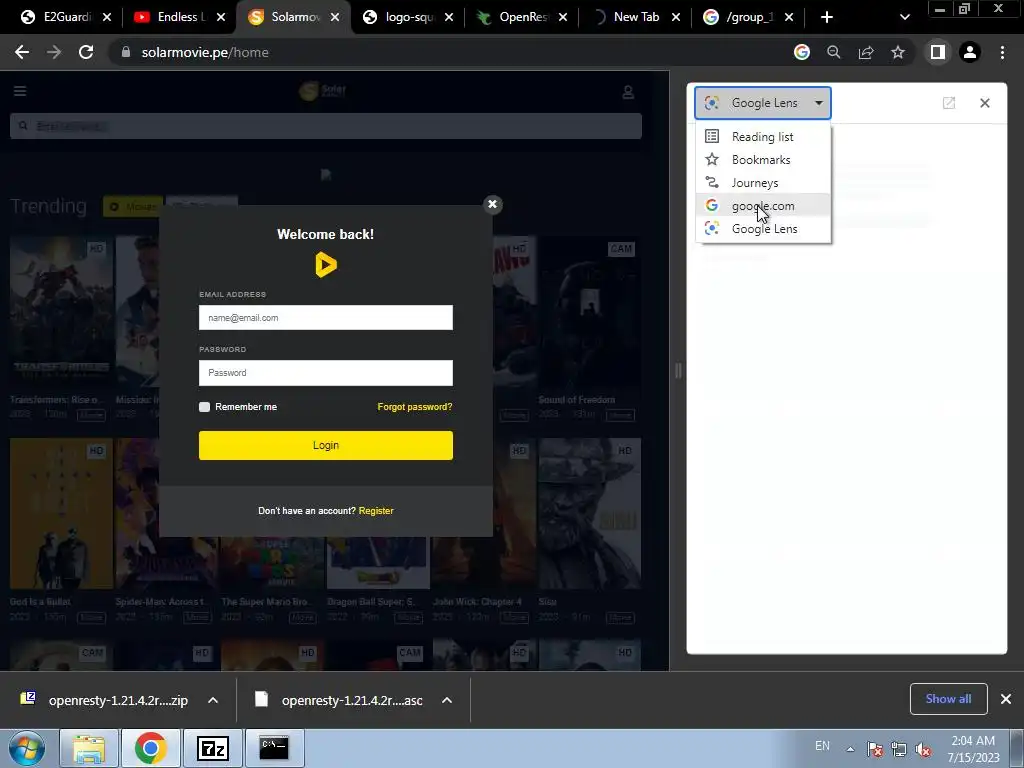Click the Solarmovie search keywords field

pos(325,126)
